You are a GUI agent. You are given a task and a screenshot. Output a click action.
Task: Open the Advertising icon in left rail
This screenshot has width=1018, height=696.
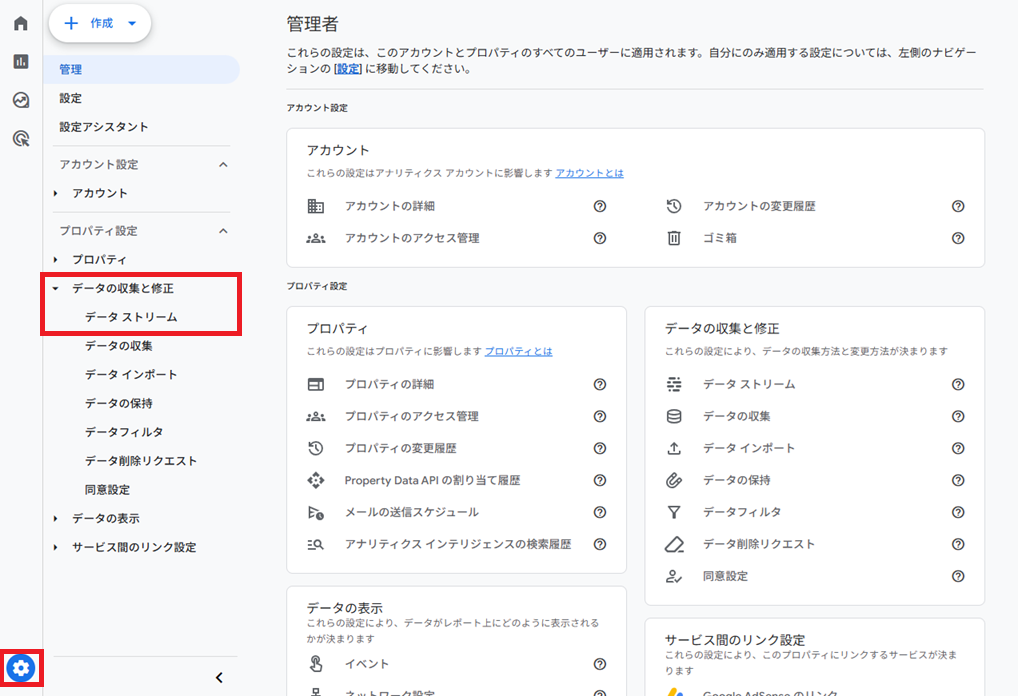(x=21, y=139)
